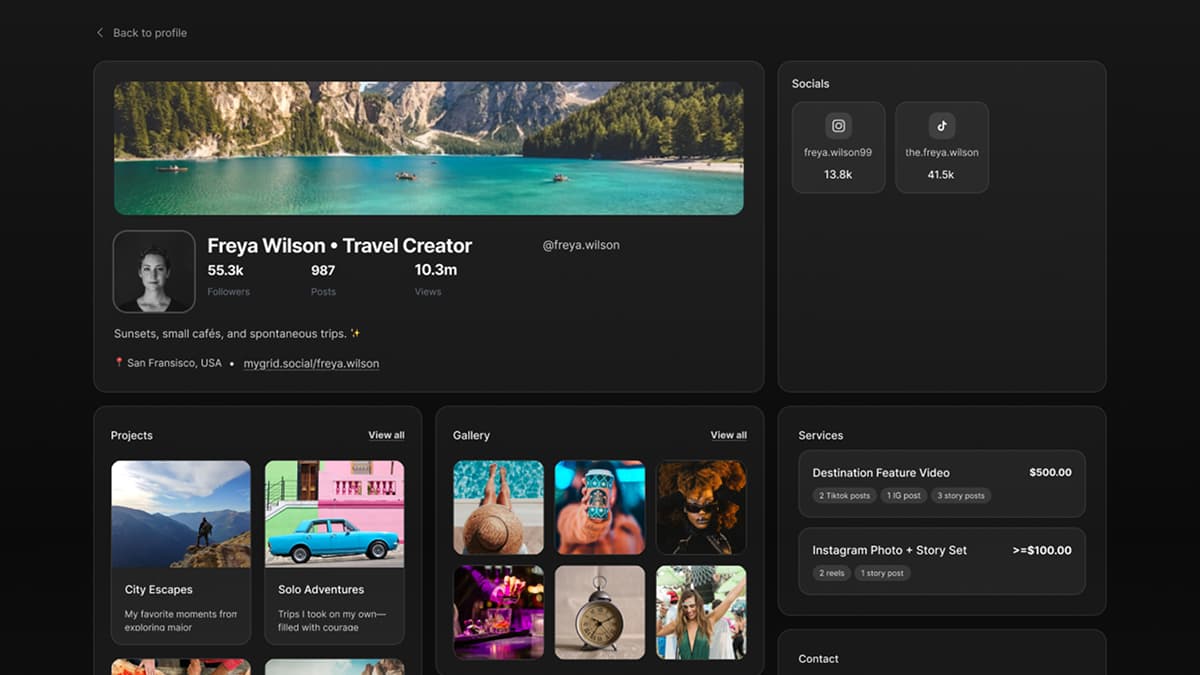Click the sparkle emoji in the bio

[355, 333]
